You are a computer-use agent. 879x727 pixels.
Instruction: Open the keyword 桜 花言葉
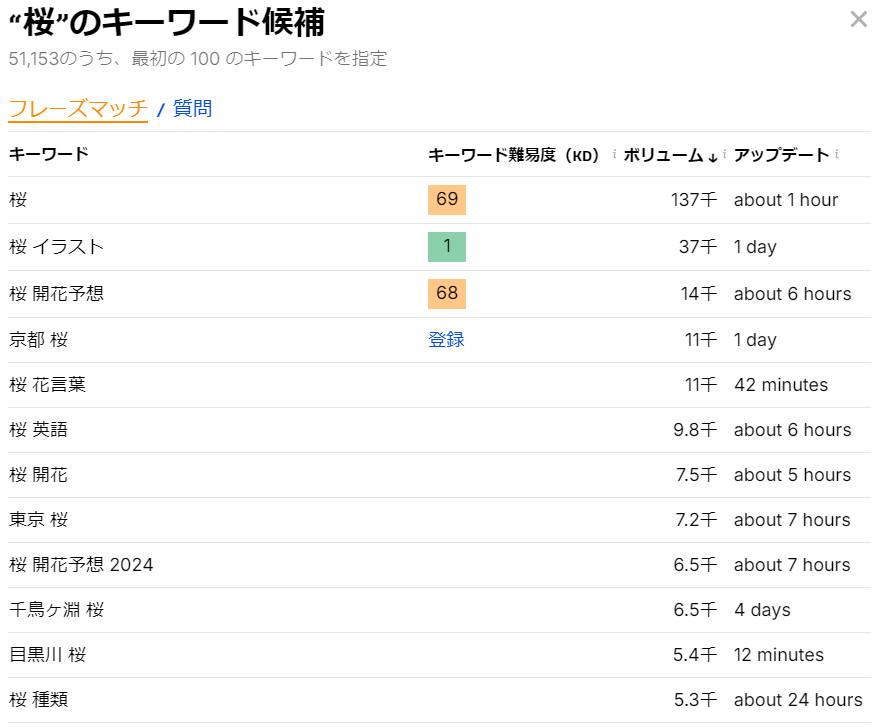click(x=45, y=385)
